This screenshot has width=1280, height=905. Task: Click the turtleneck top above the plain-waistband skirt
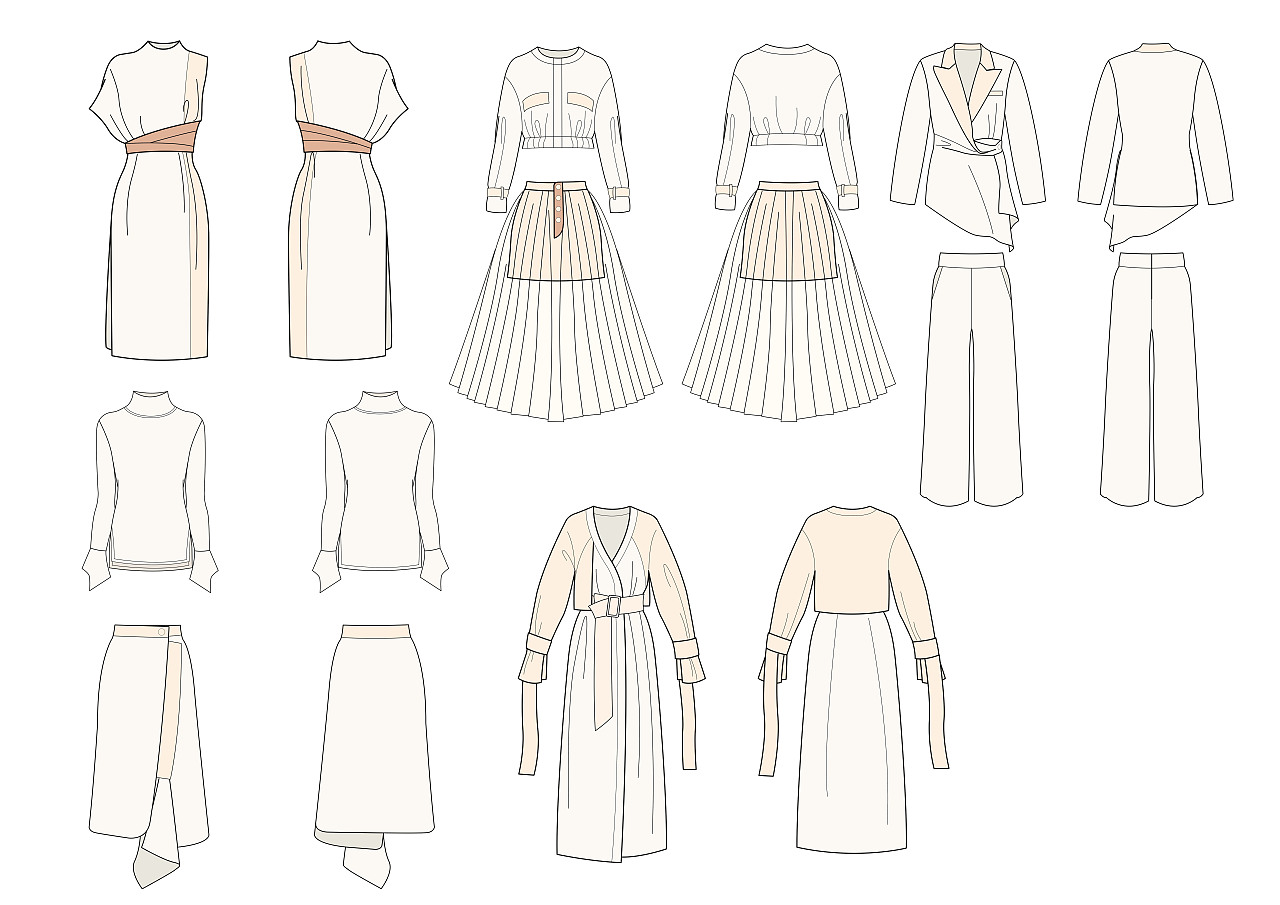[380, 490]
